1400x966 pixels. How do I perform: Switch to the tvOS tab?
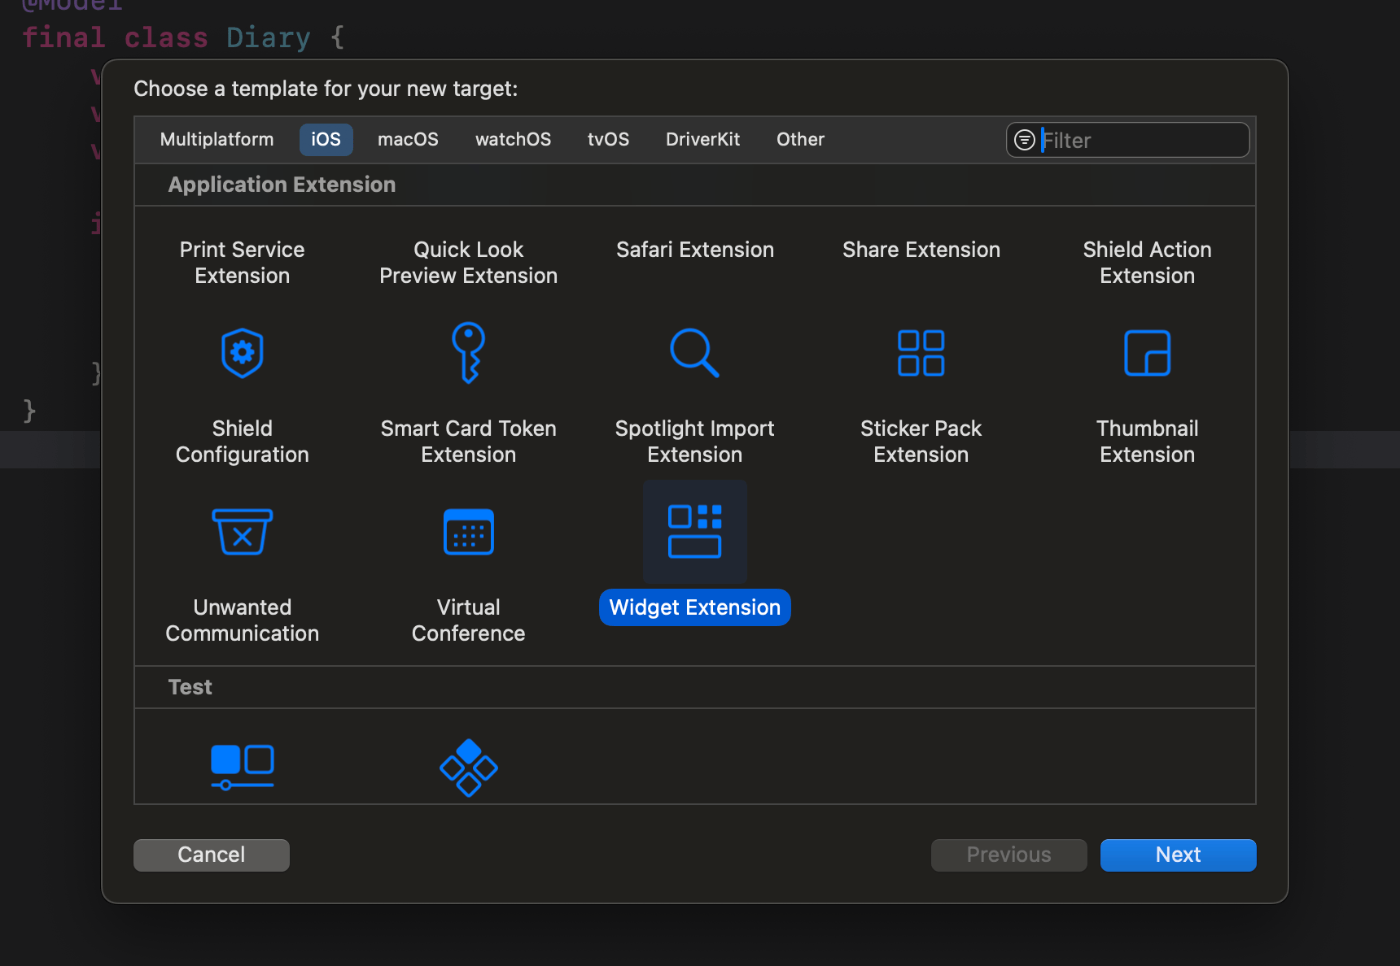pyautogui.click(x=608, y=140)
